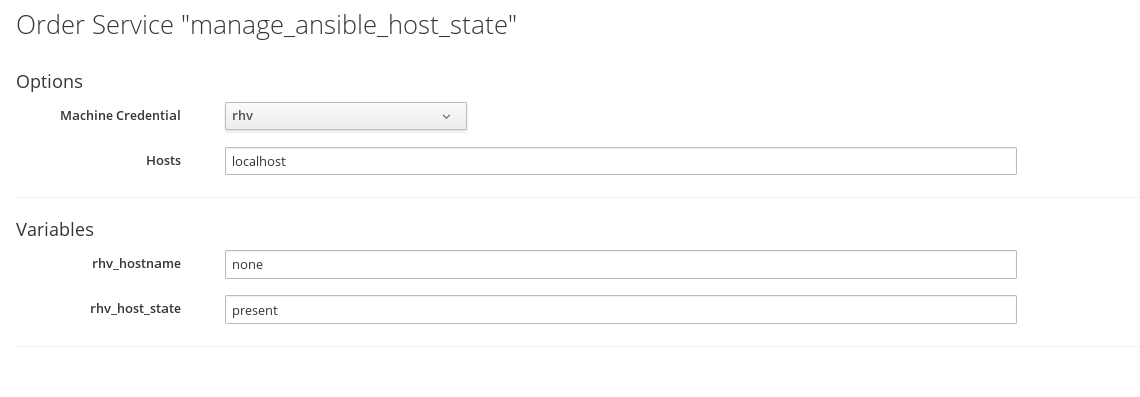This screenshot has height=397, width=1140.
Task: Click the rhv_hostname label
Action: 136,264
